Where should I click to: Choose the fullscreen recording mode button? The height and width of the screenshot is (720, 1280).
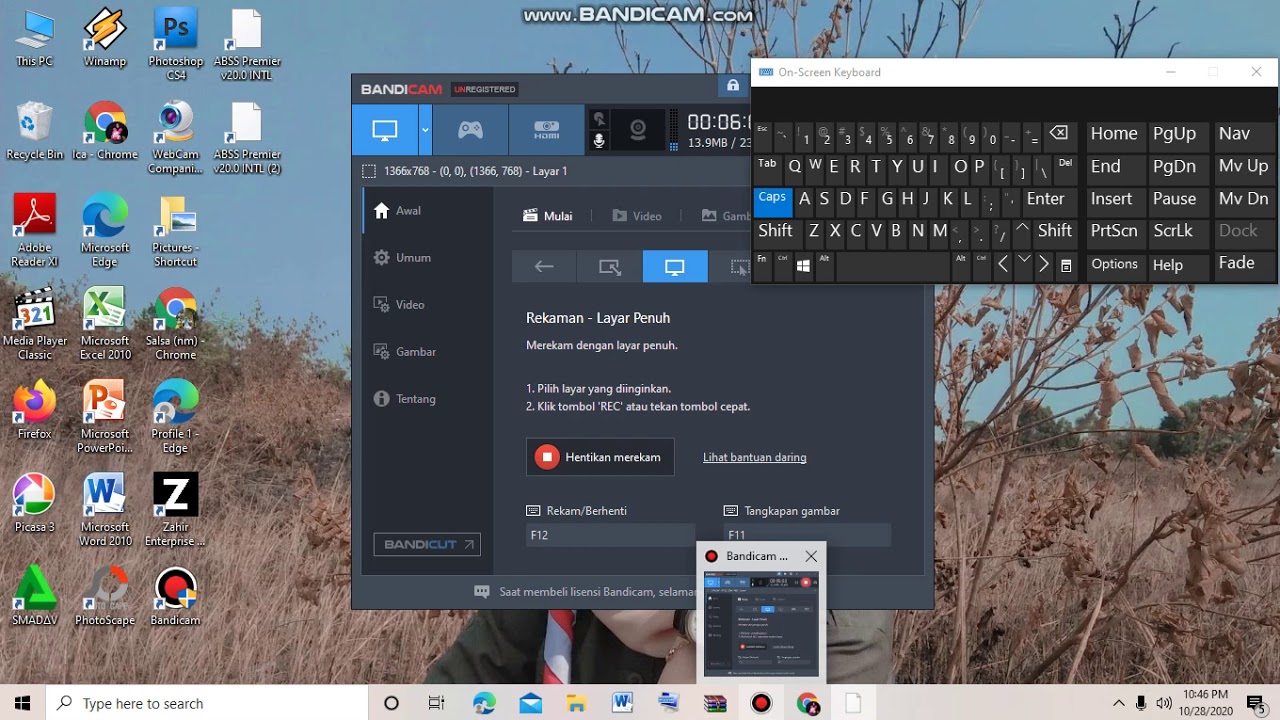pos(675,267)
